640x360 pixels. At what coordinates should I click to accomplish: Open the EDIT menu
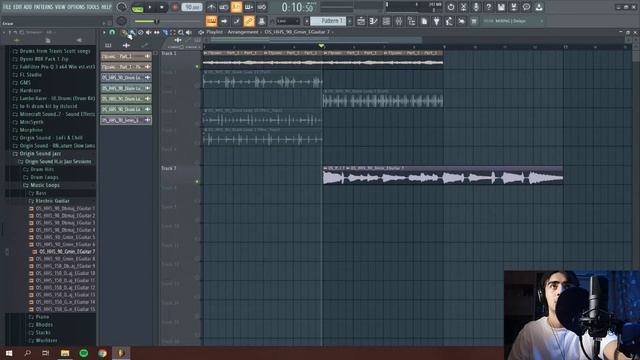pos(17,7)
